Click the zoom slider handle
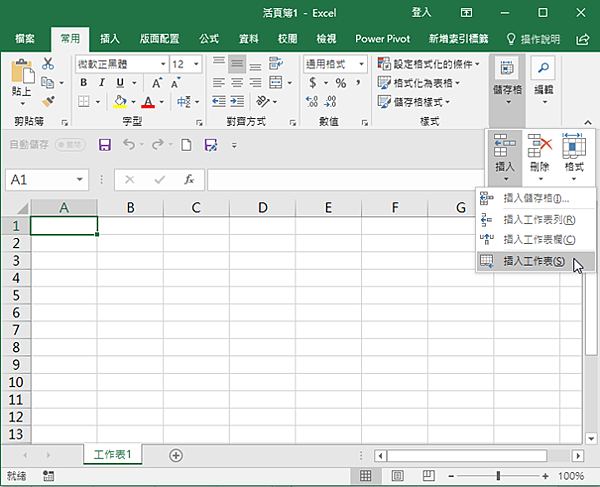This screenshot has width=600, height=487. pos(498,476)
